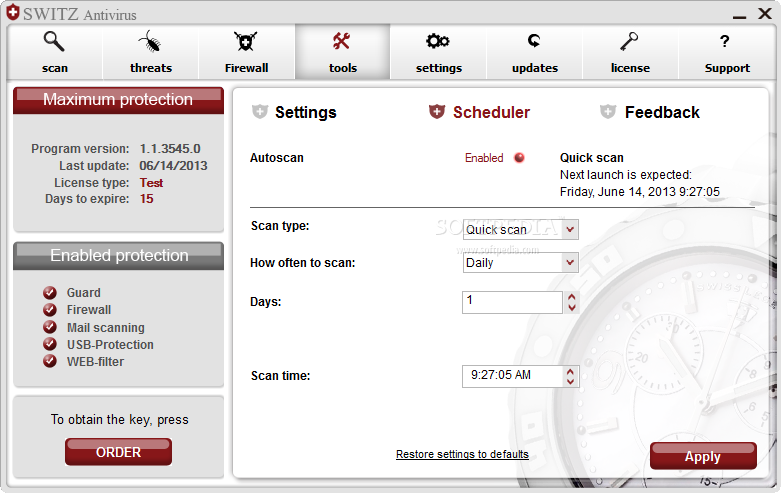Click the USB-Protection label
The image size is (781, 493).
click(x=110, y=345)
